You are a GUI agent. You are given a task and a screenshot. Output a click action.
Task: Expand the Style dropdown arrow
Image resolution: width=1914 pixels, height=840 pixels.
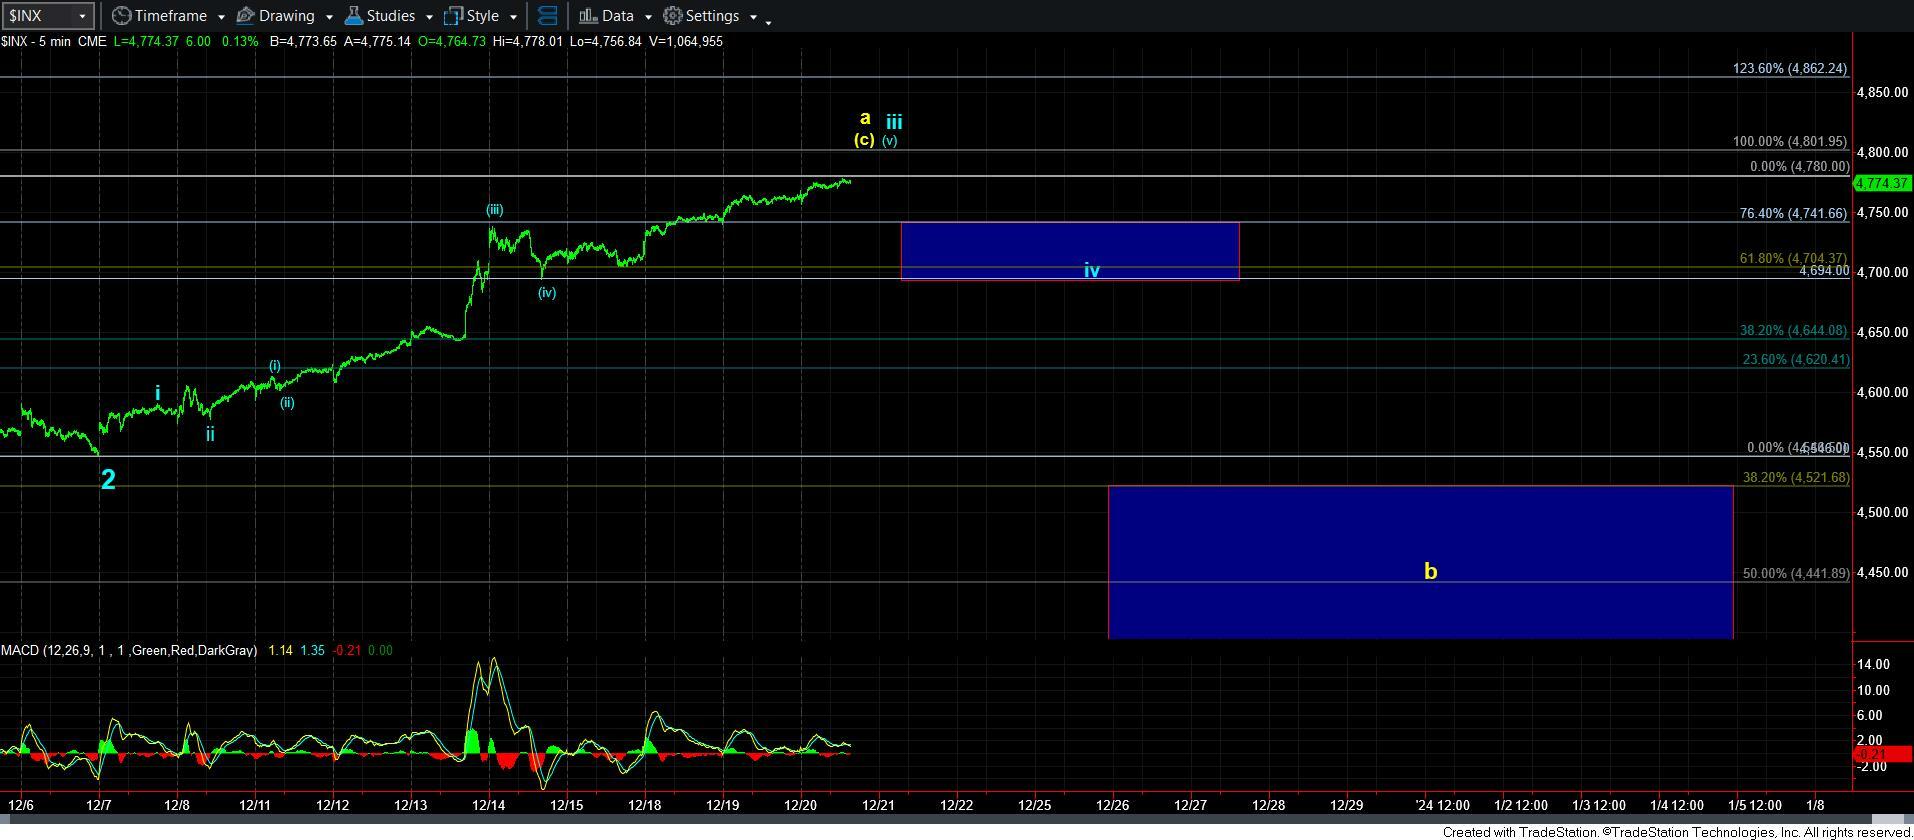513,17
